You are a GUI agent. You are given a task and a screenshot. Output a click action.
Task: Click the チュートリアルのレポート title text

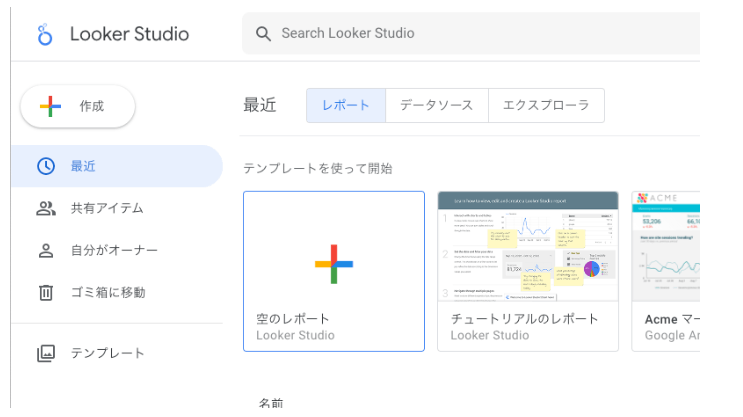point(525,319)
